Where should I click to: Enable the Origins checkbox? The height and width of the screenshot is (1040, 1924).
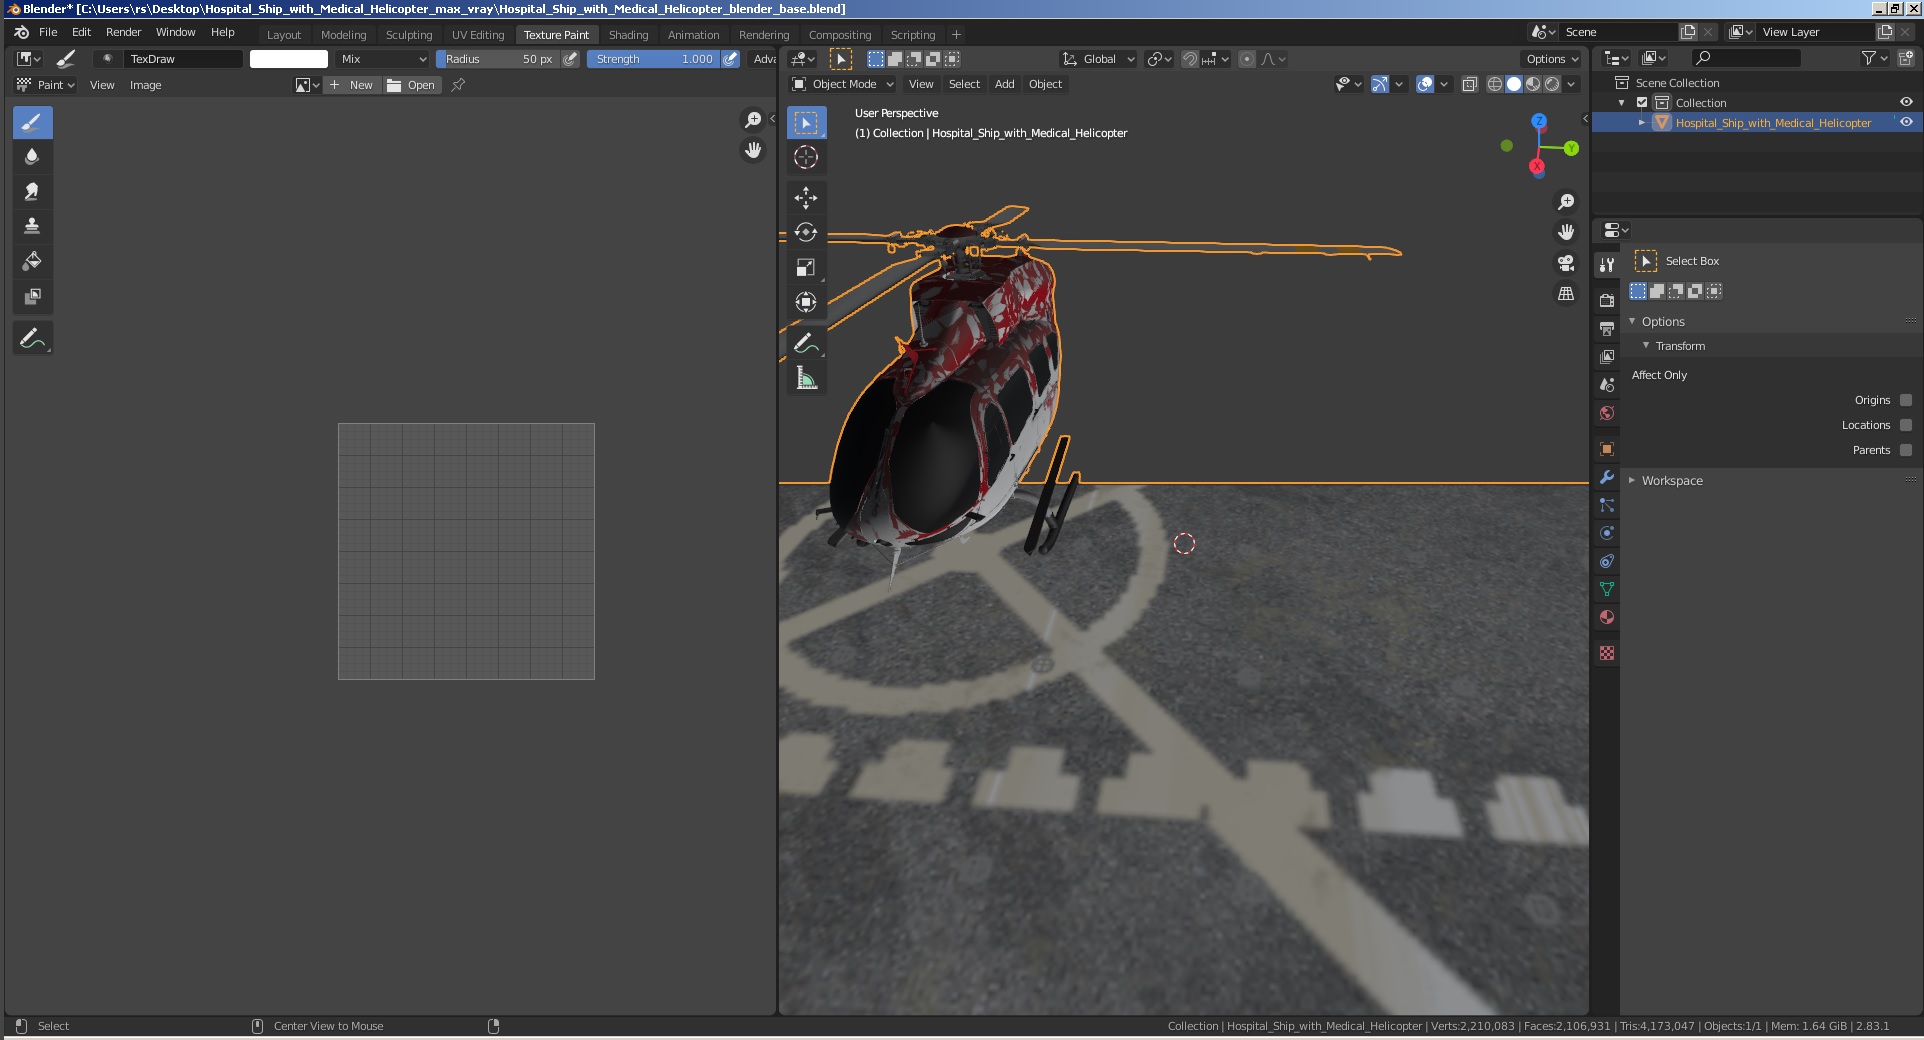tap(1906, 400)
